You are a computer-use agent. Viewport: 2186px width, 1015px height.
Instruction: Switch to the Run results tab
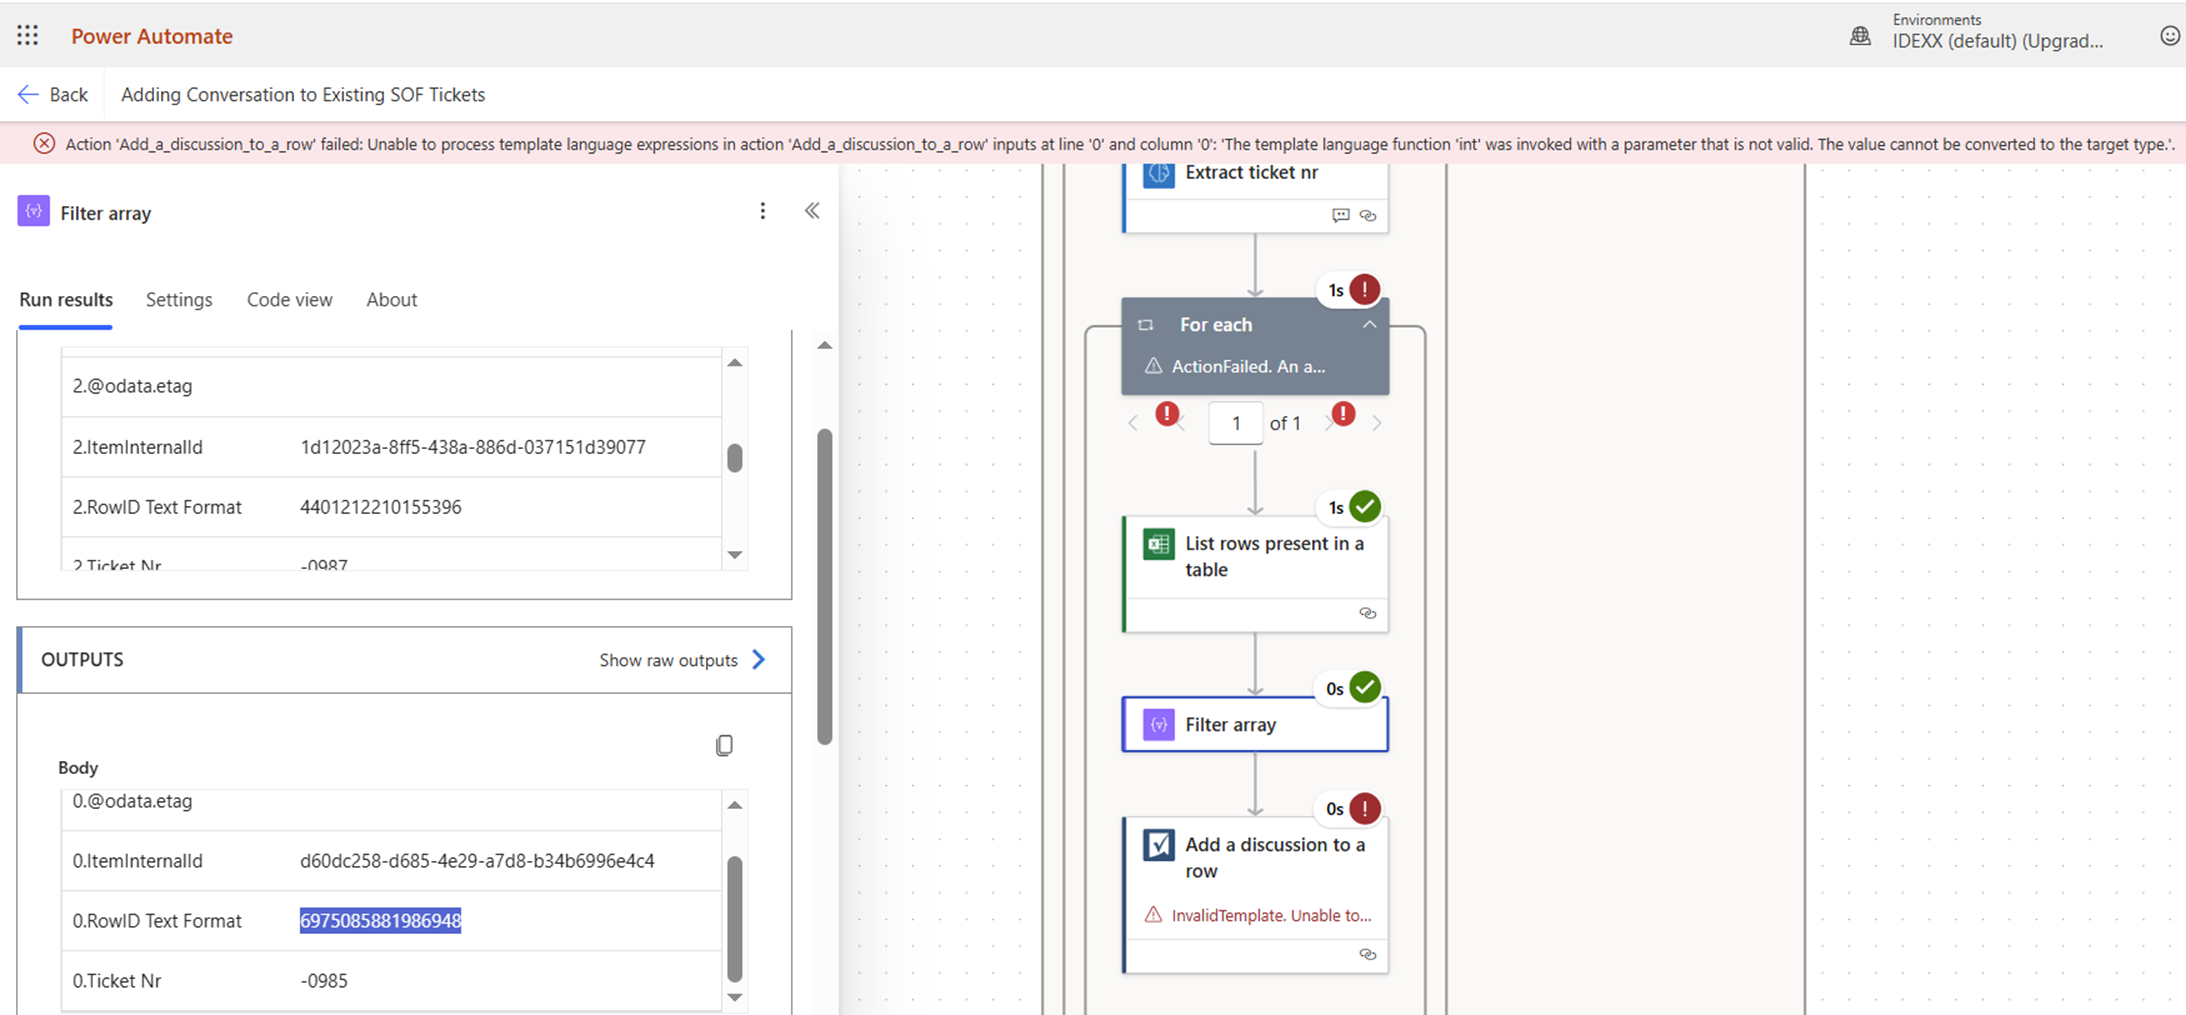[x=66, y=300]
